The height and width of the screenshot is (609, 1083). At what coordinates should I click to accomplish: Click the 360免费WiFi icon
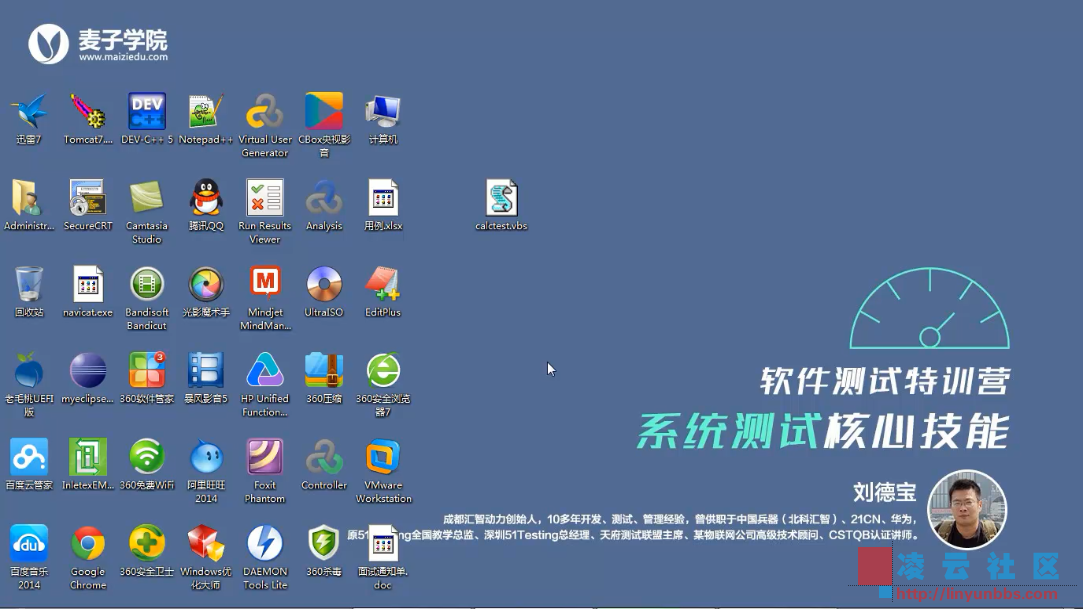coord(147,456)
